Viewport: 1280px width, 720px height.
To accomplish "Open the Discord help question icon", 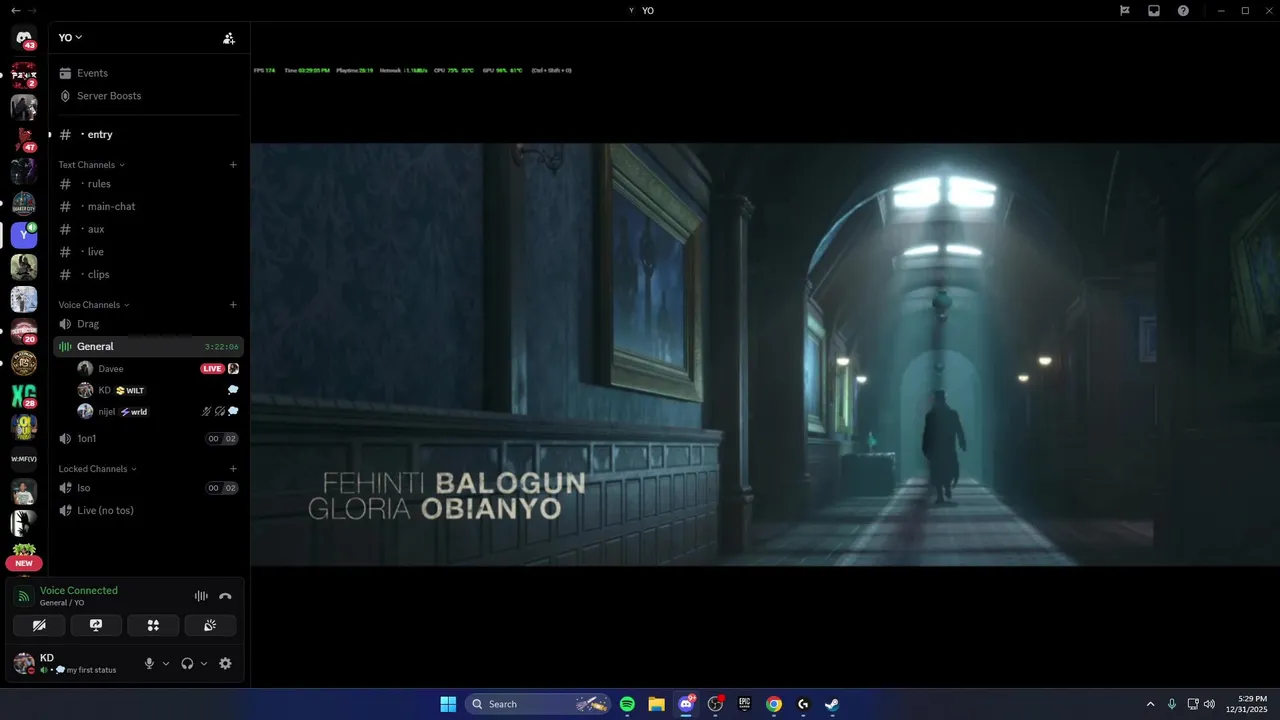I will tap(1183, 10).
